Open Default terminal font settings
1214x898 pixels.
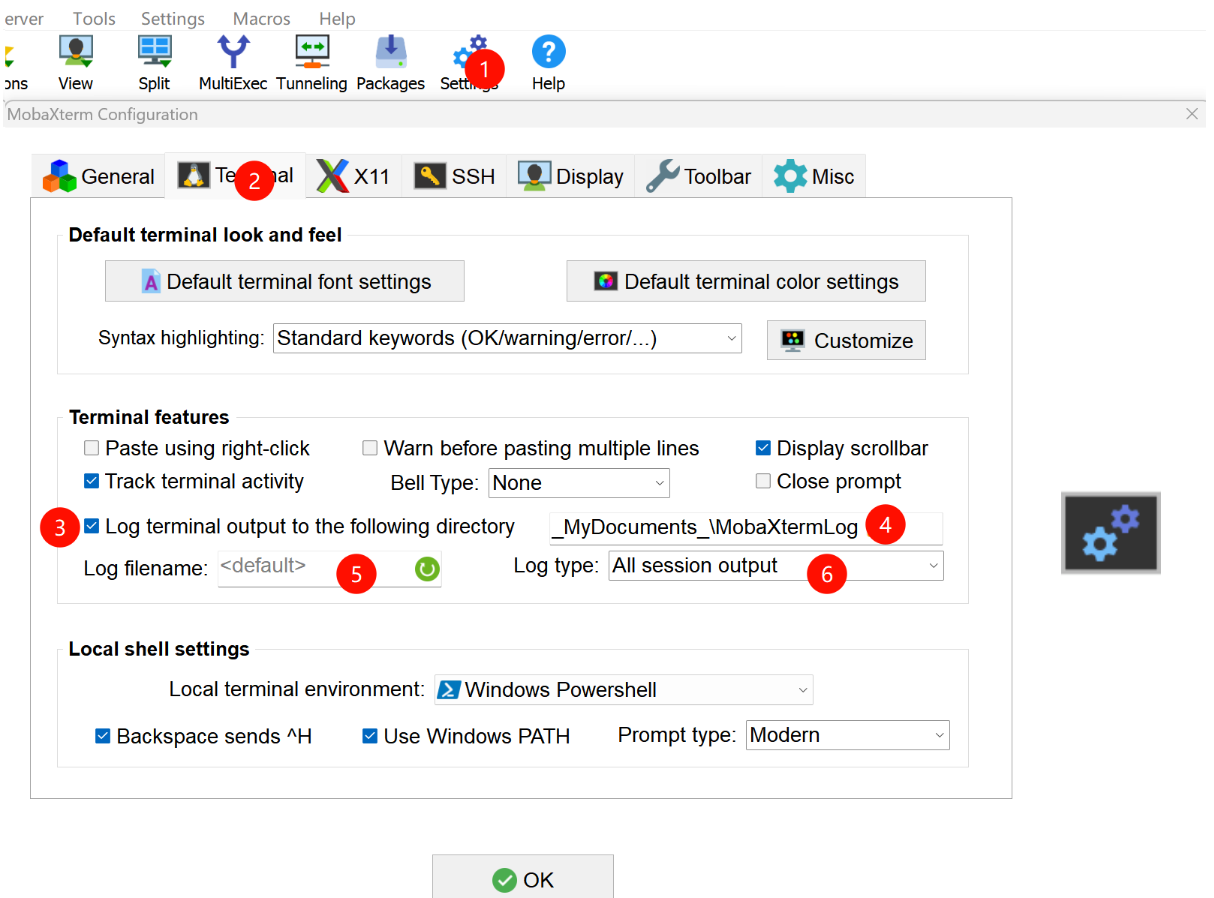pos(285,281)
